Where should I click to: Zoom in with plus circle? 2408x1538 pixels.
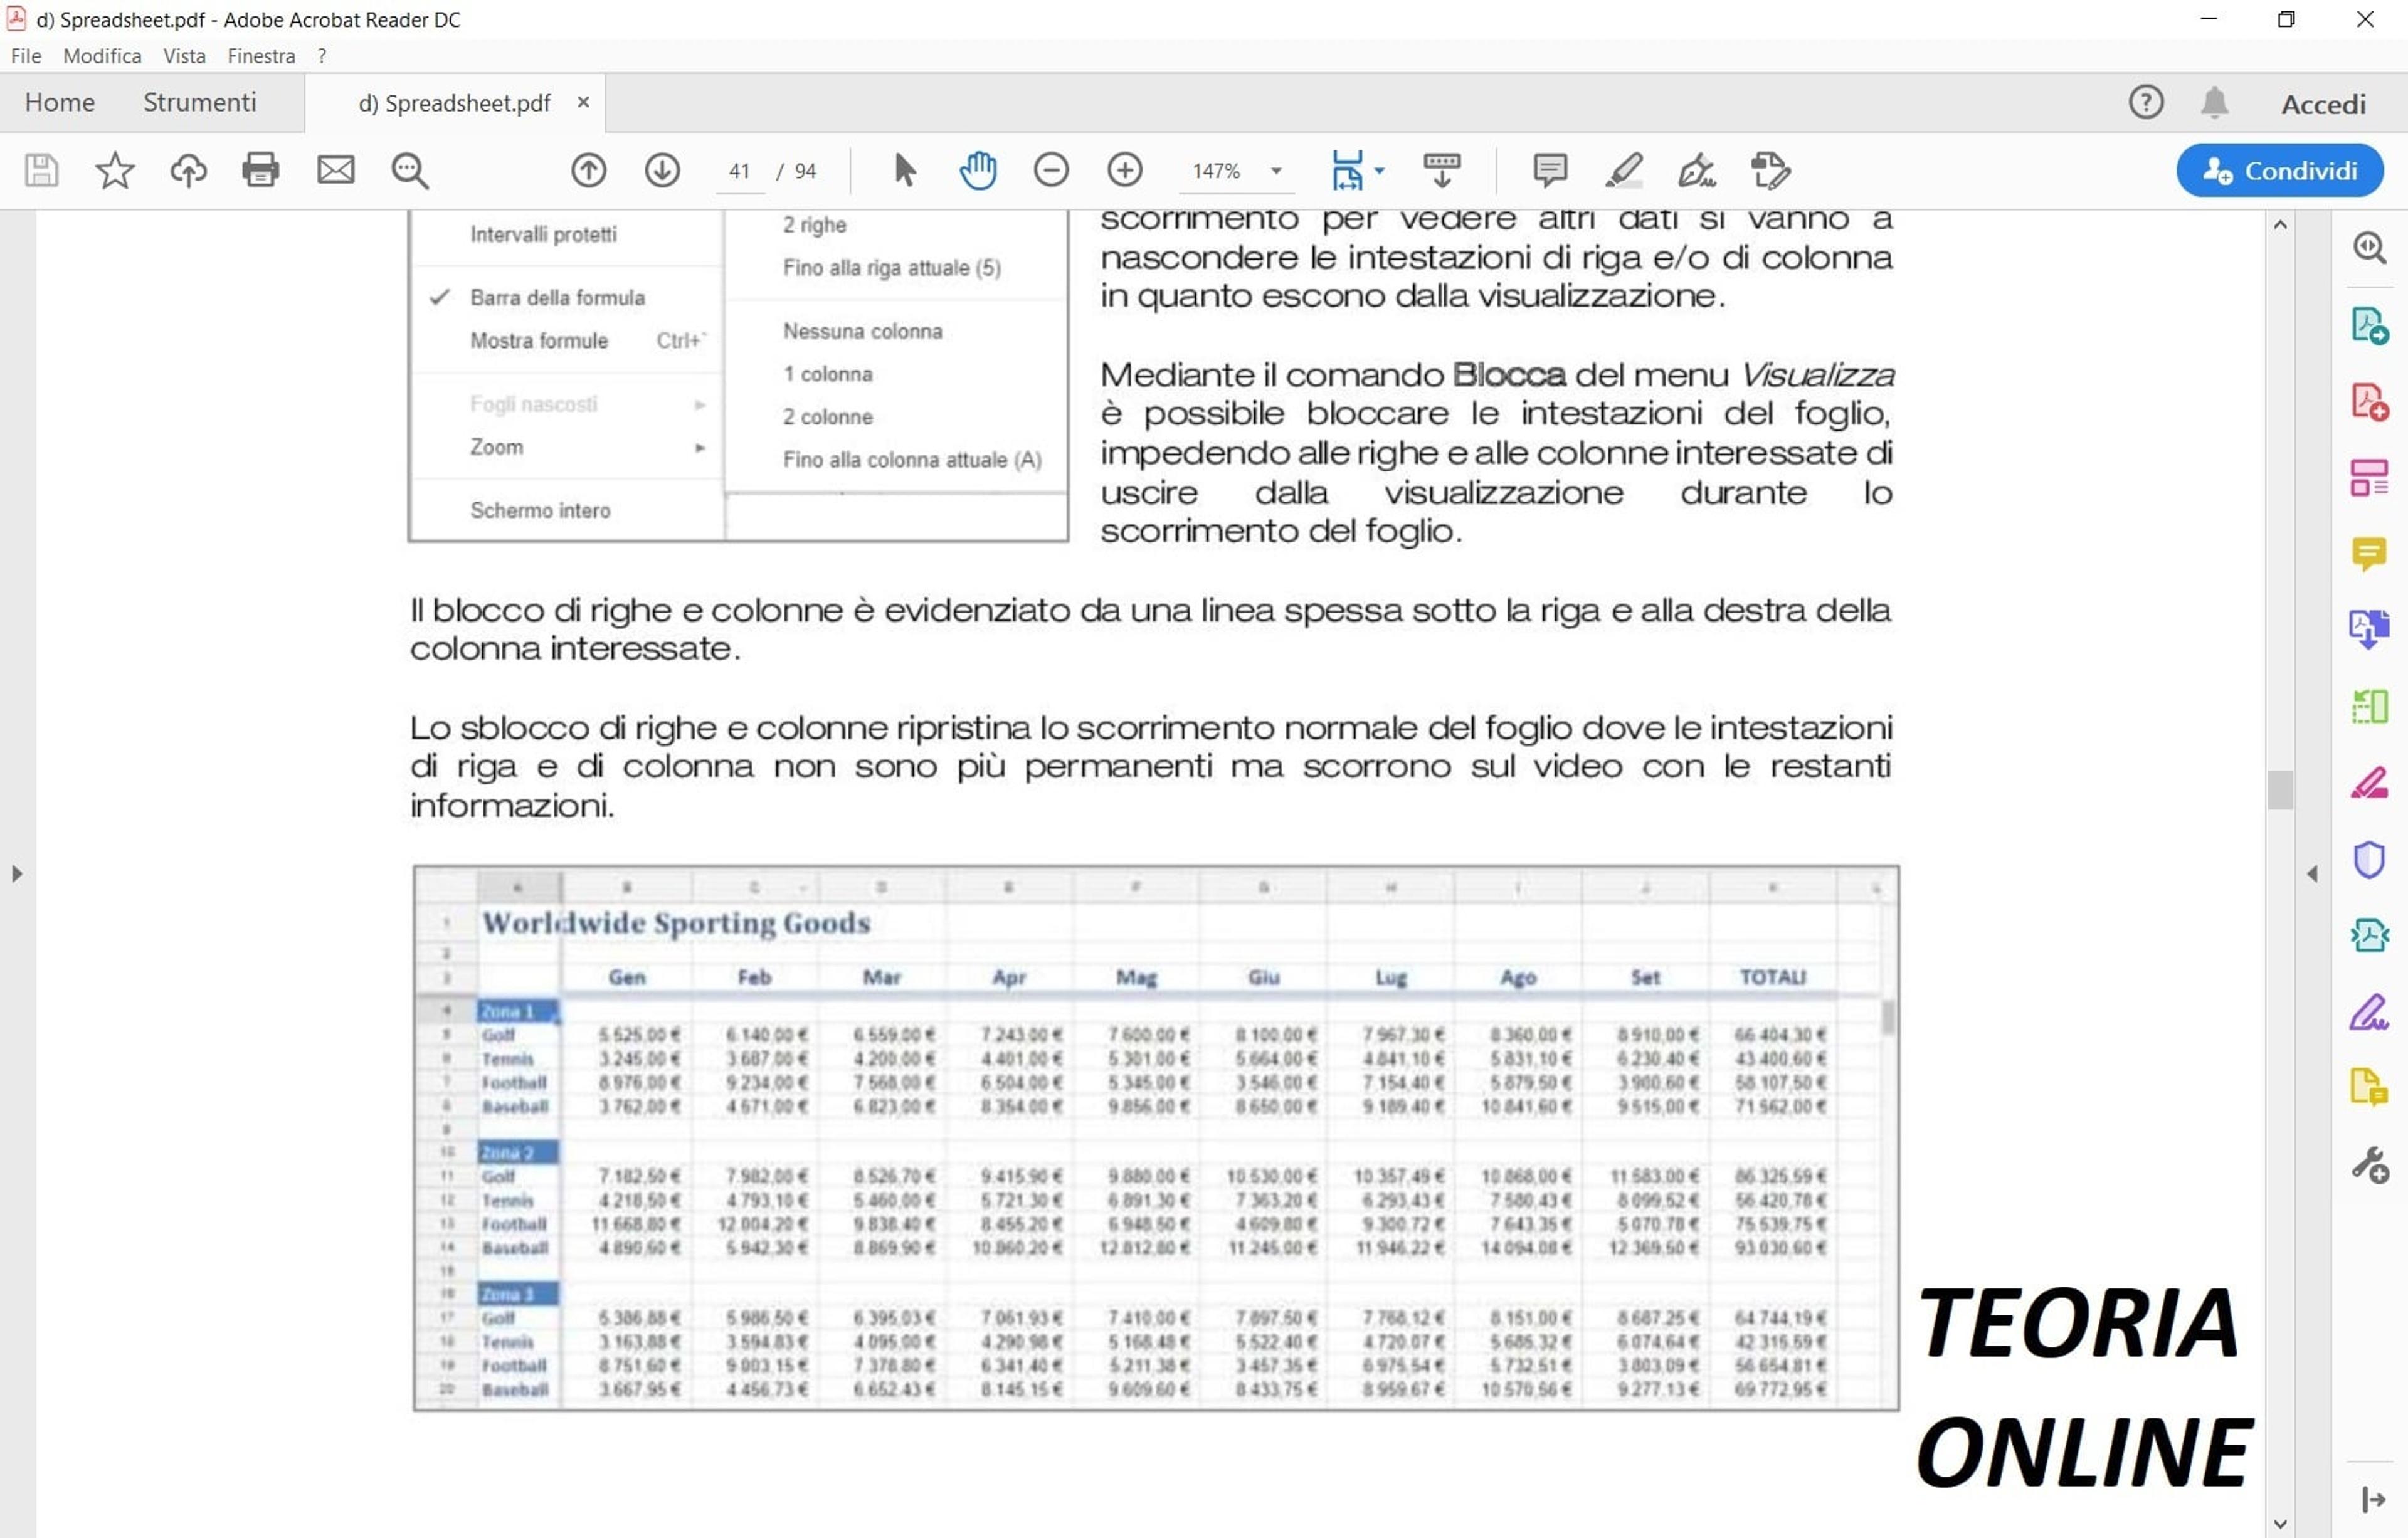pos(1125,170)
